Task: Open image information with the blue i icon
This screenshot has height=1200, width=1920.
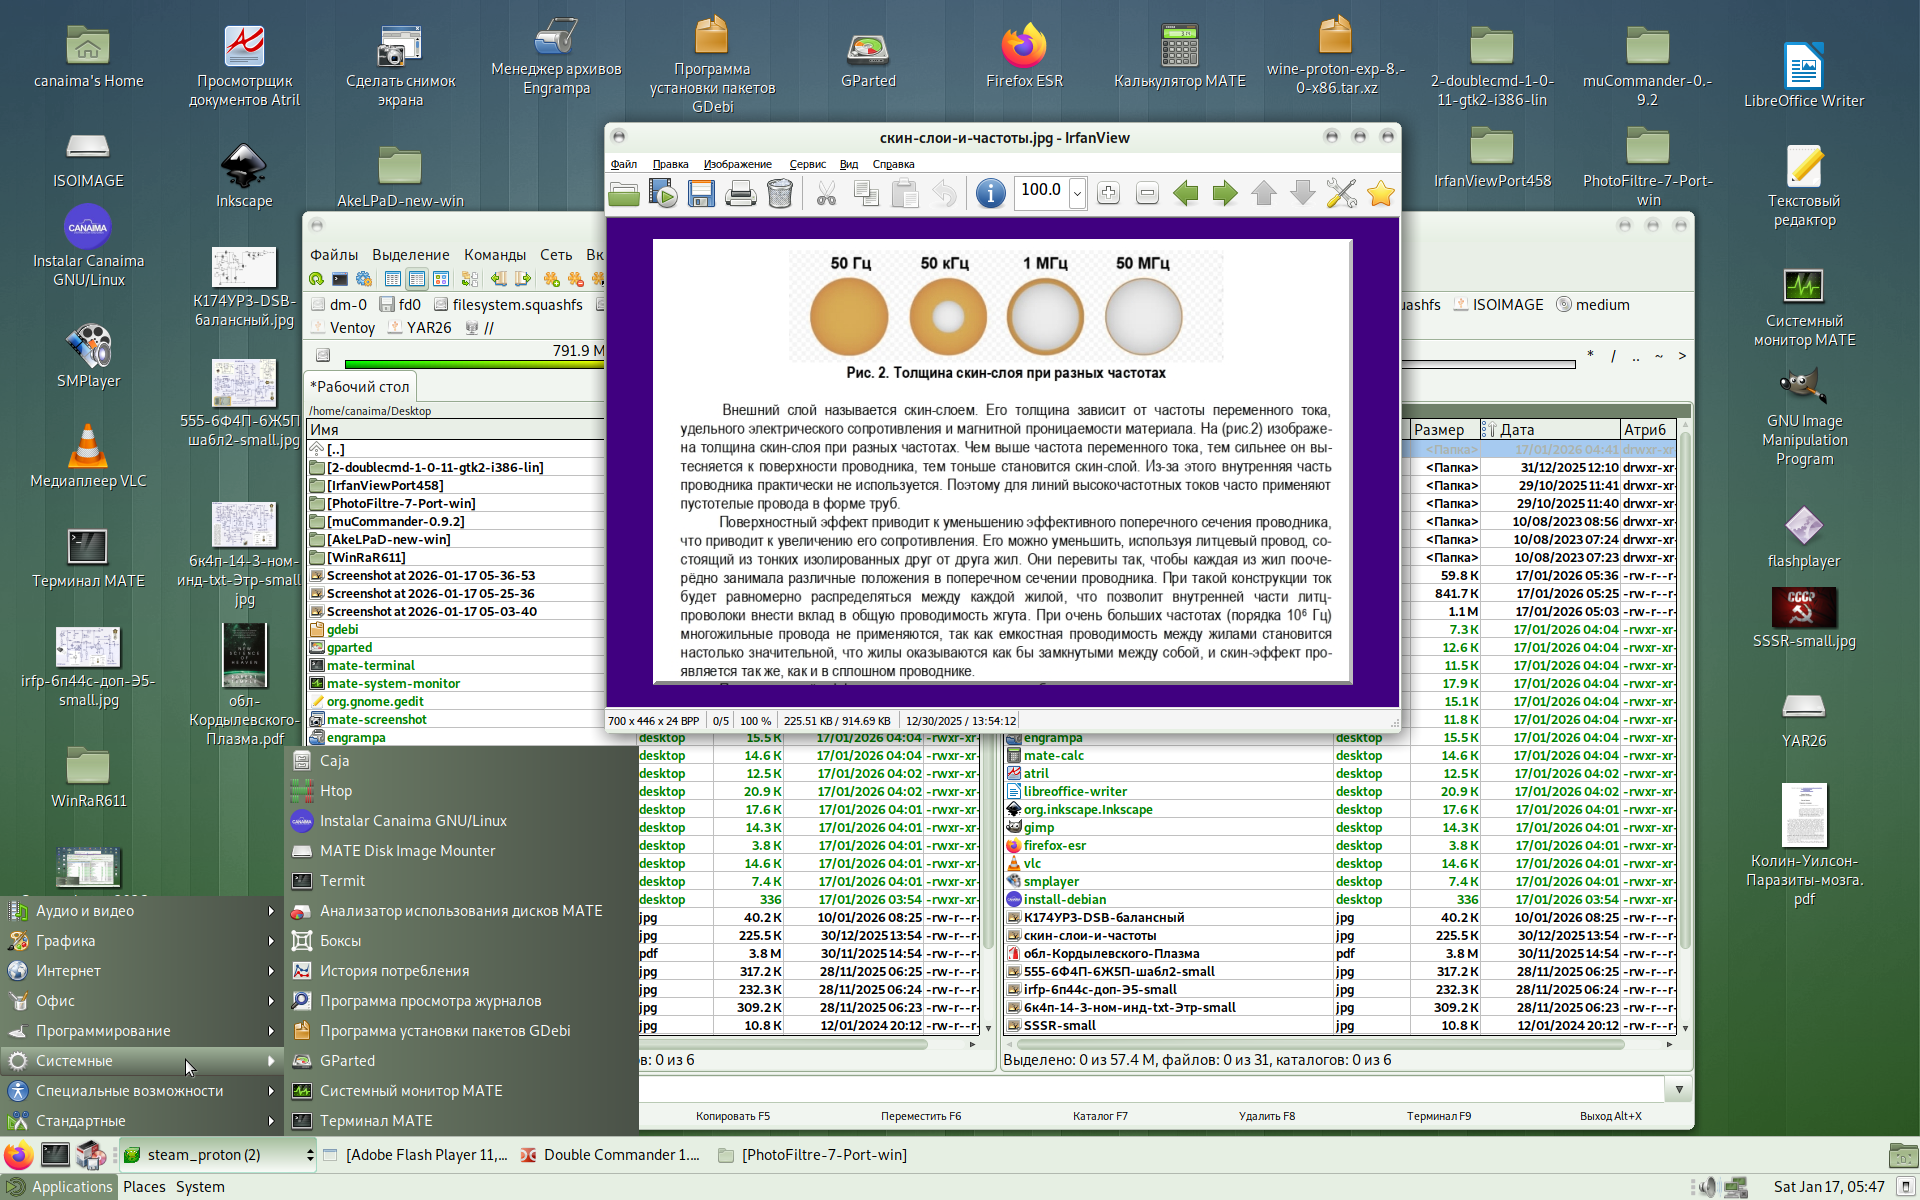Action: tap(990, 194)
